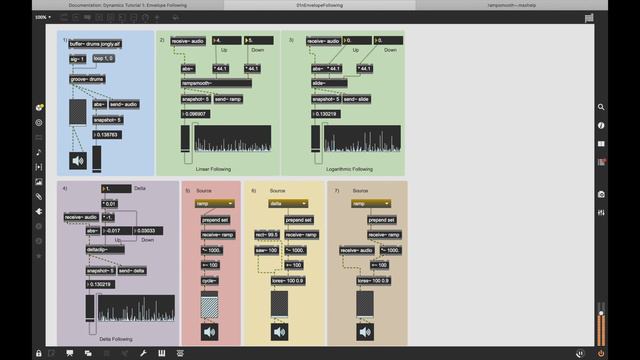This screenshot has width=640, height=360.
Task: Click the 'cycle~' object in panel 5
Action: [x=210, y=281]
